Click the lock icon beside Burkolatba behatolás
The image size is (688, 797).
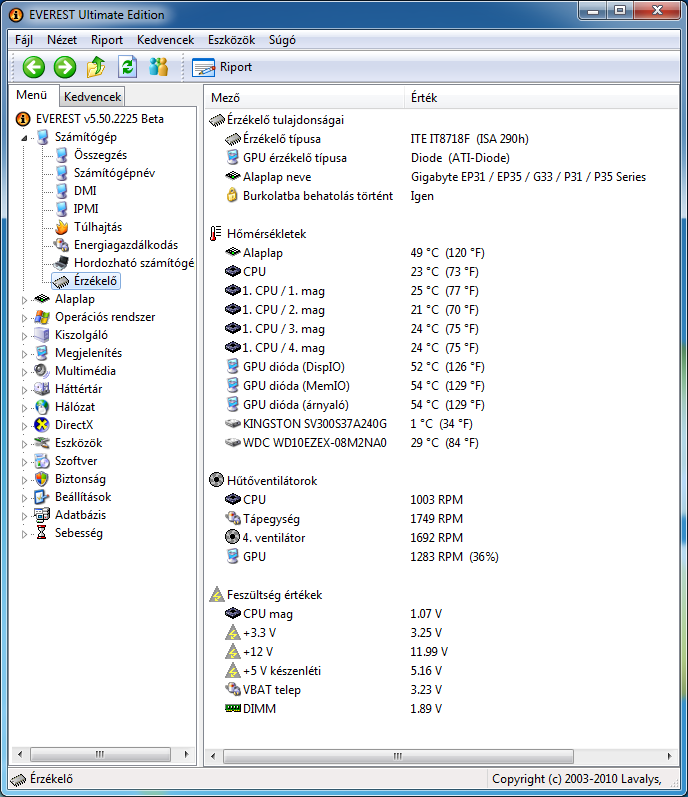232,195
